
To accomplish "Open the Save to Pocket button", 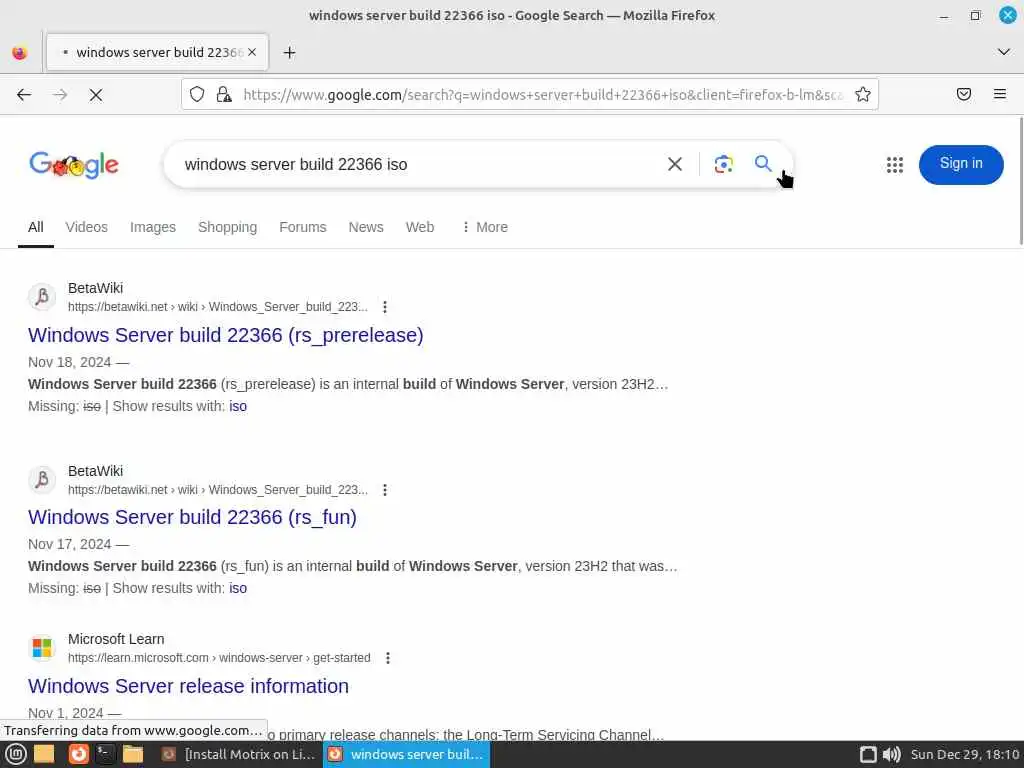I will pos(963,95).
